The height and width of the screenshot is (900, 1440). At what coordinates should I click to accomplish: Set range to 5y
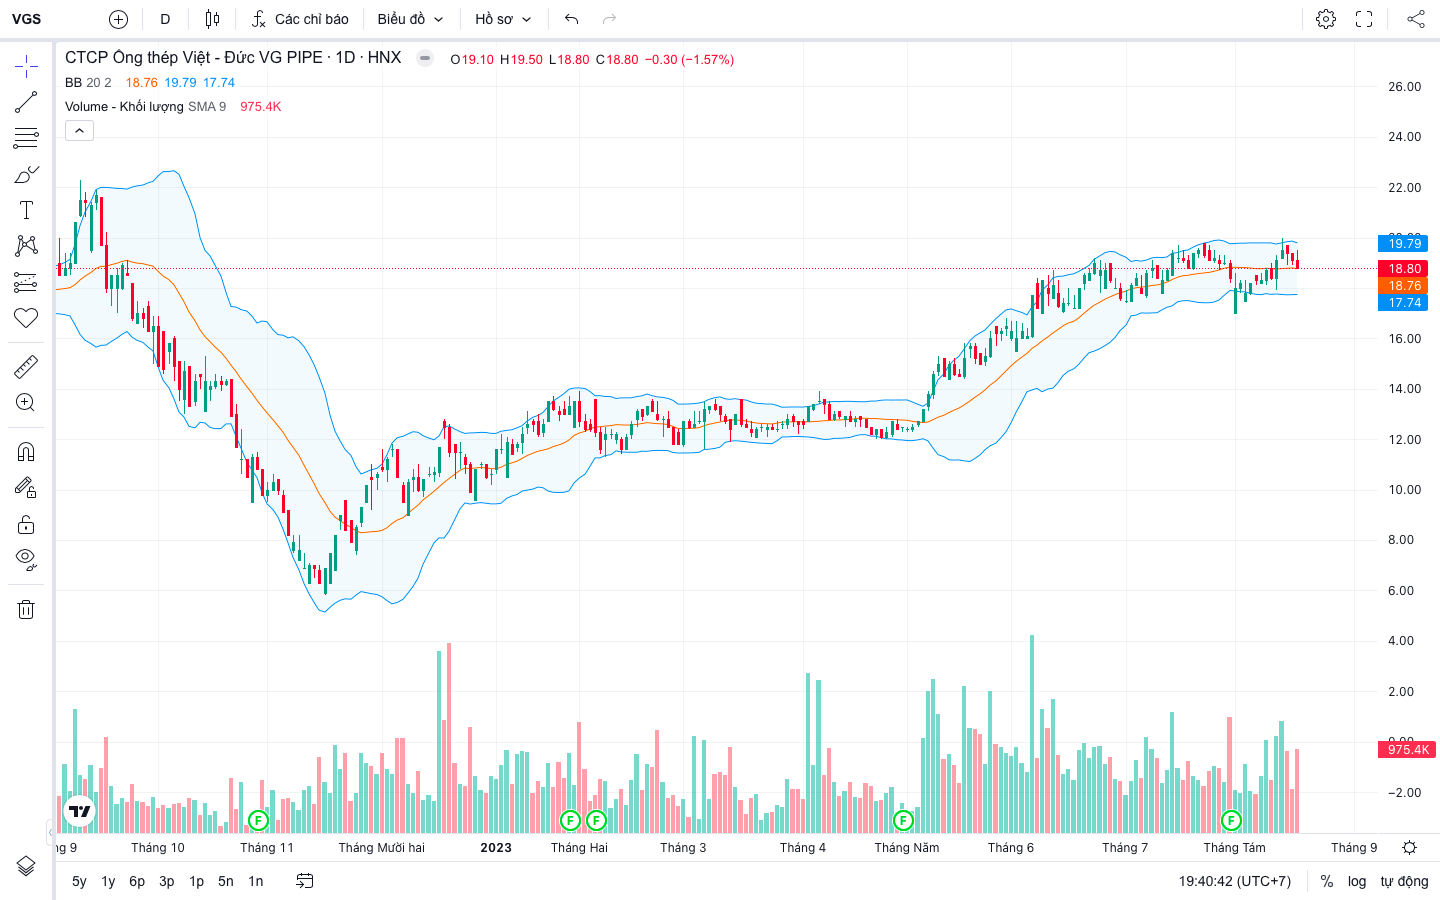point(79,881)
